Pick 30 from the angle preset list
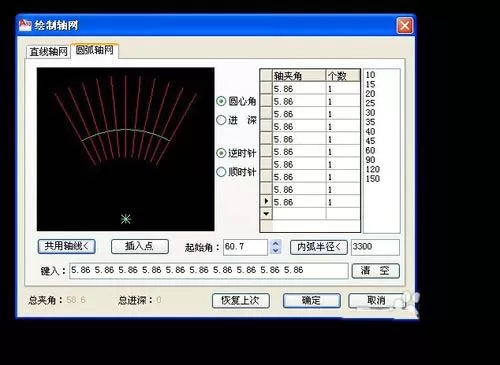This screenshot has height=365, width=500. tap(370, 113)
